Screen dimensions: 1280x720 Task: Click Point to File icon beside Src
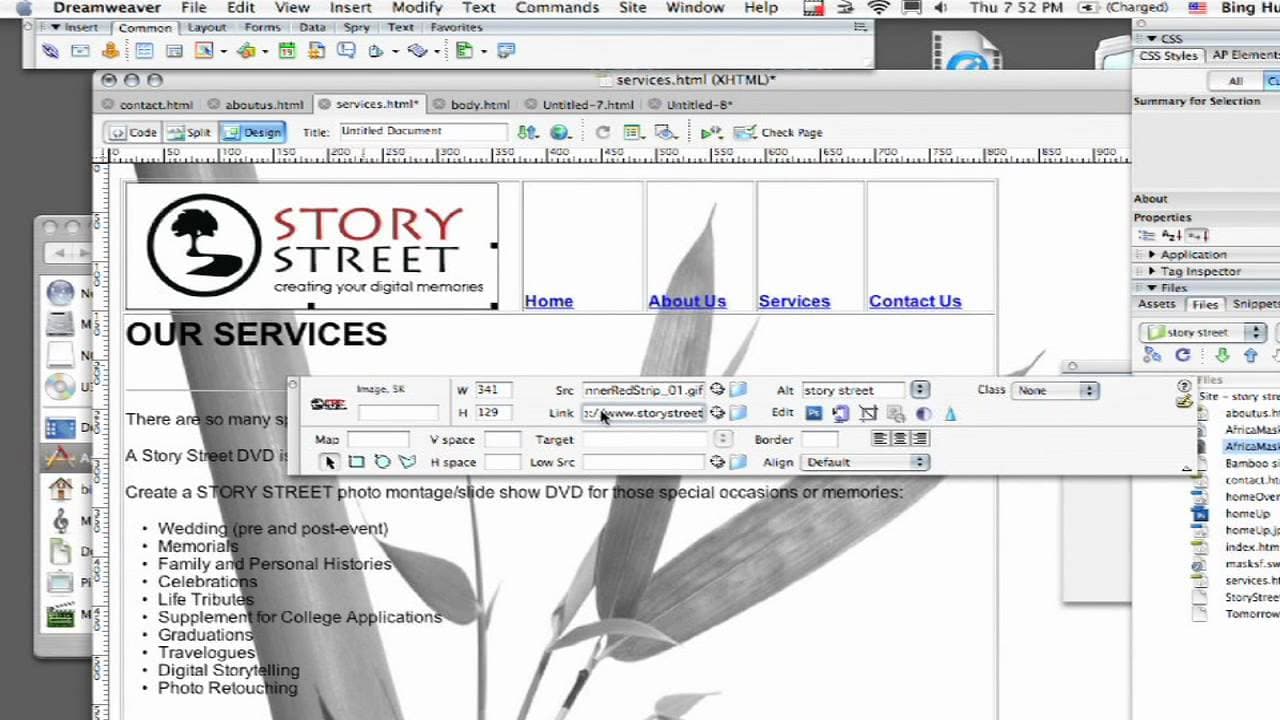click(717, 390)
